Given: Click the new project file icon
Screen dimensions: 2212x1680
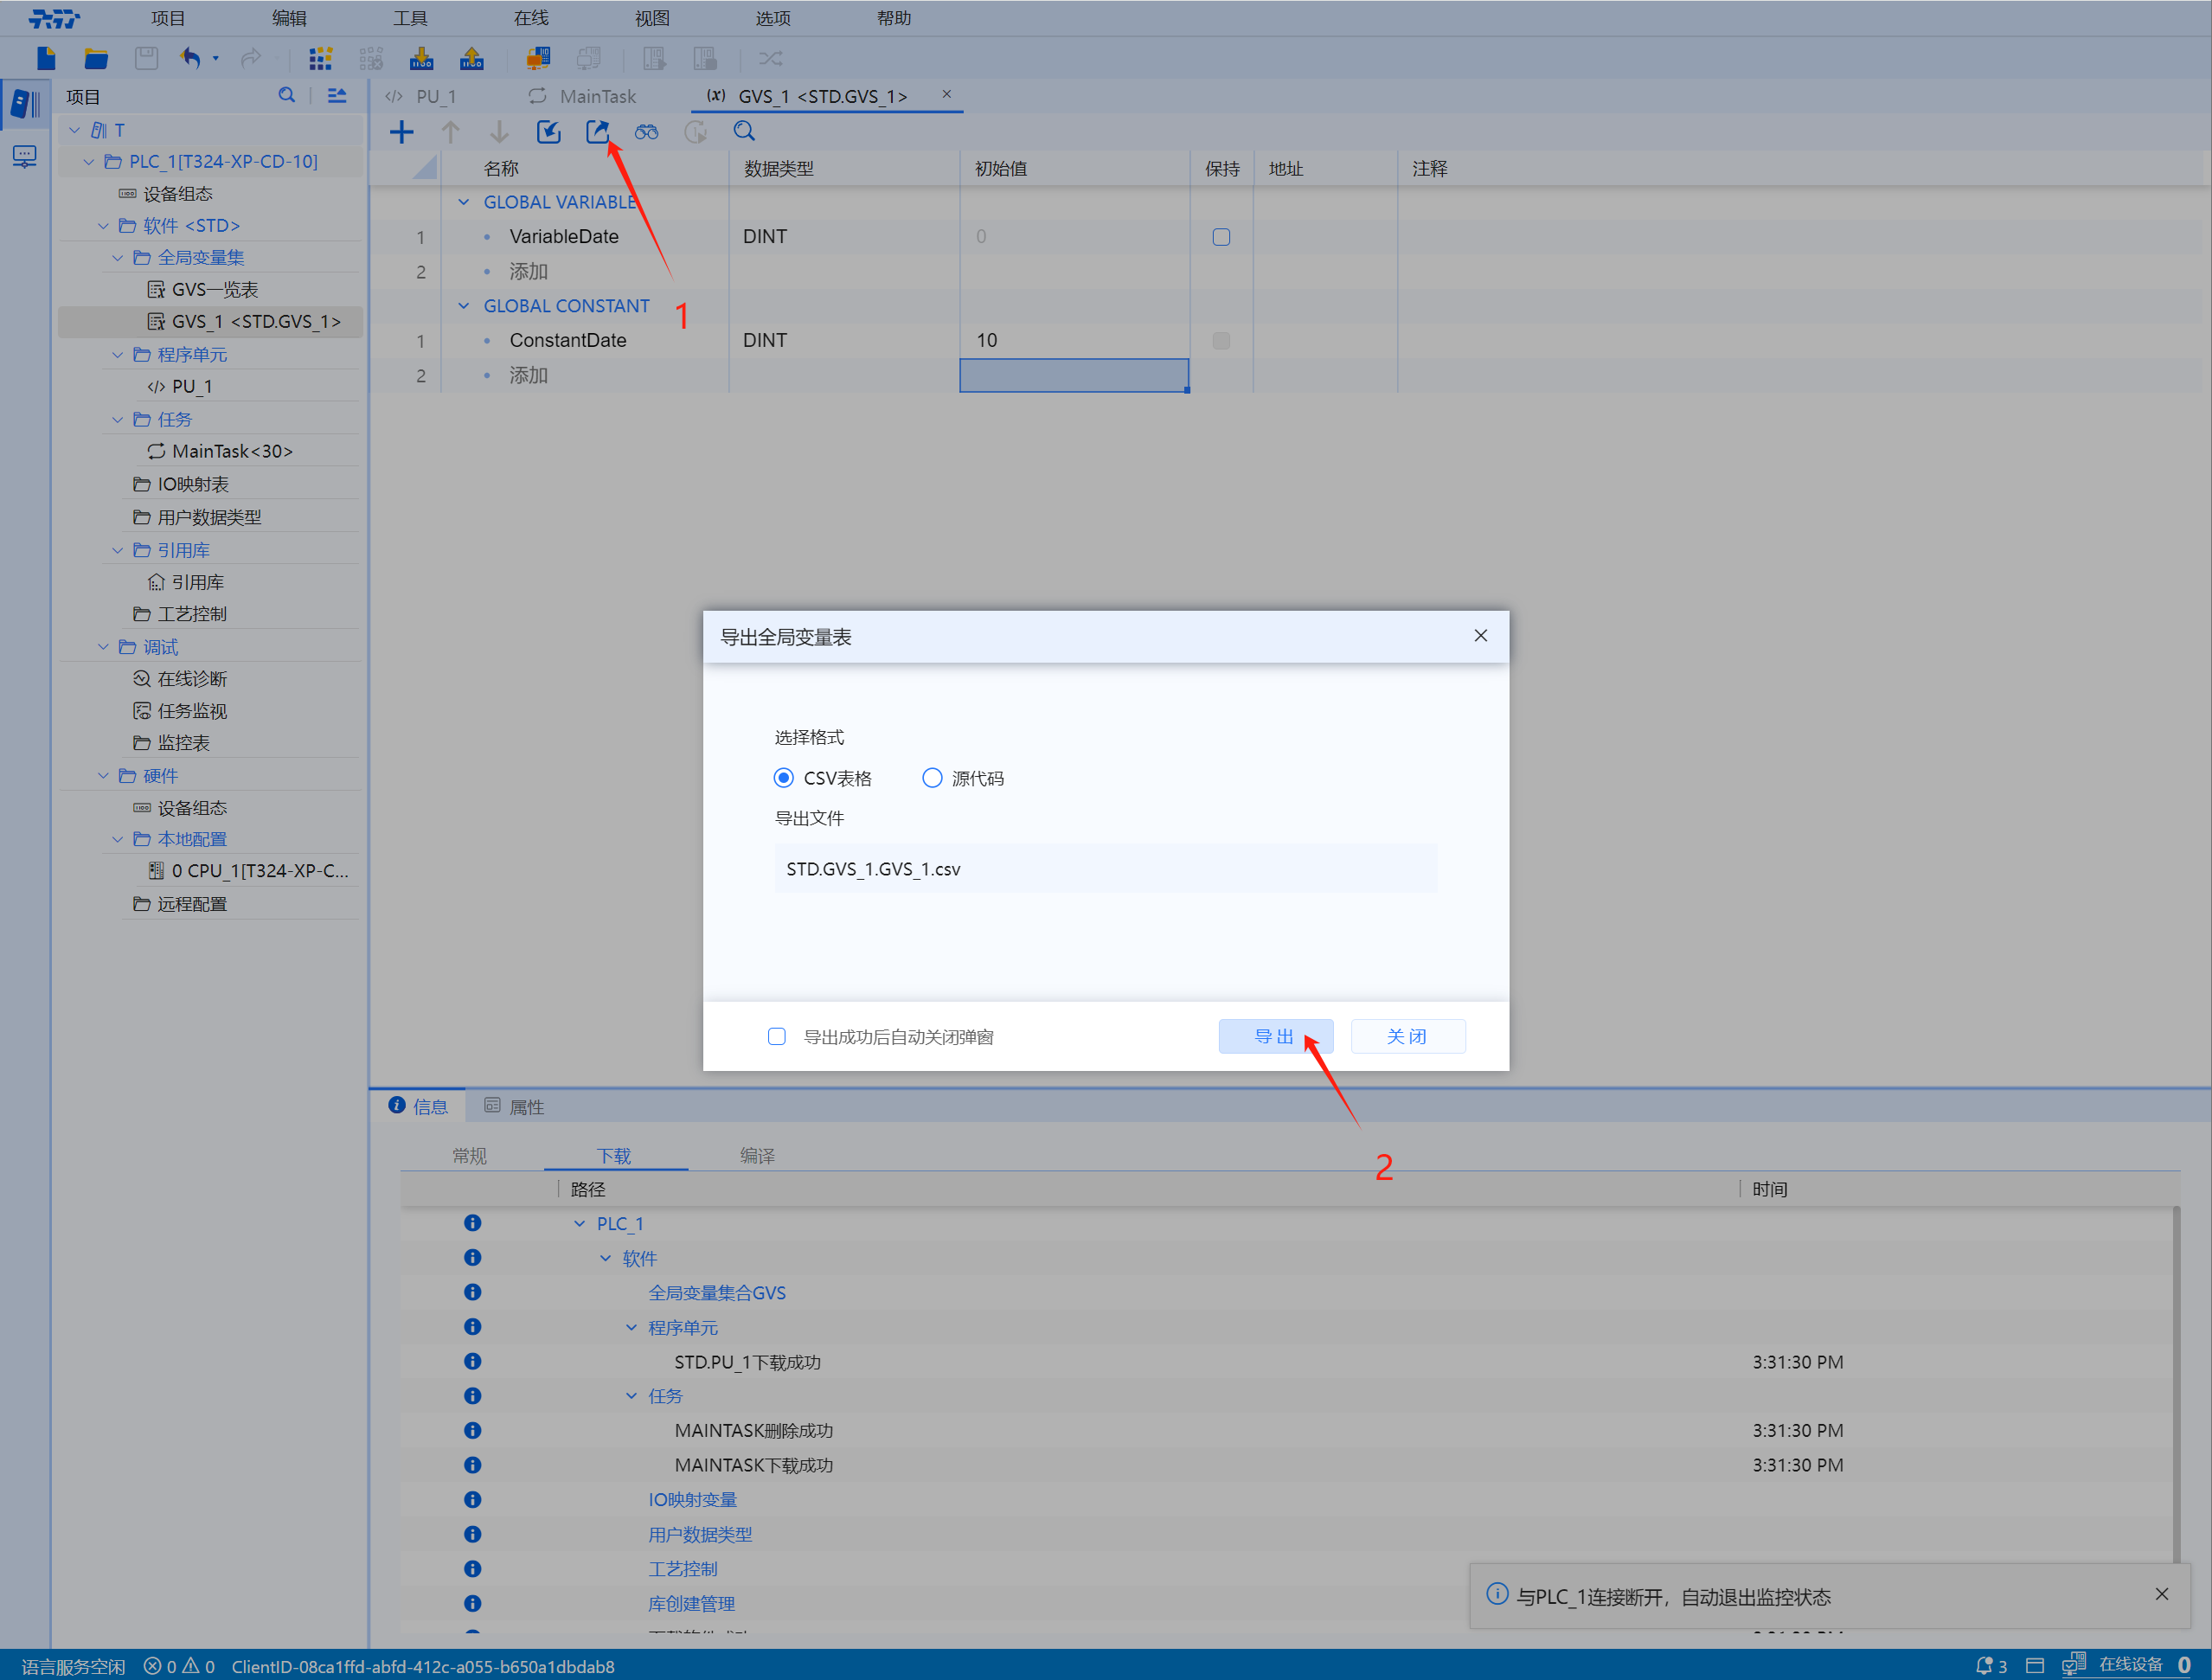Looking at the screenshot, I should pyautogui.click(x=46, y=58).
